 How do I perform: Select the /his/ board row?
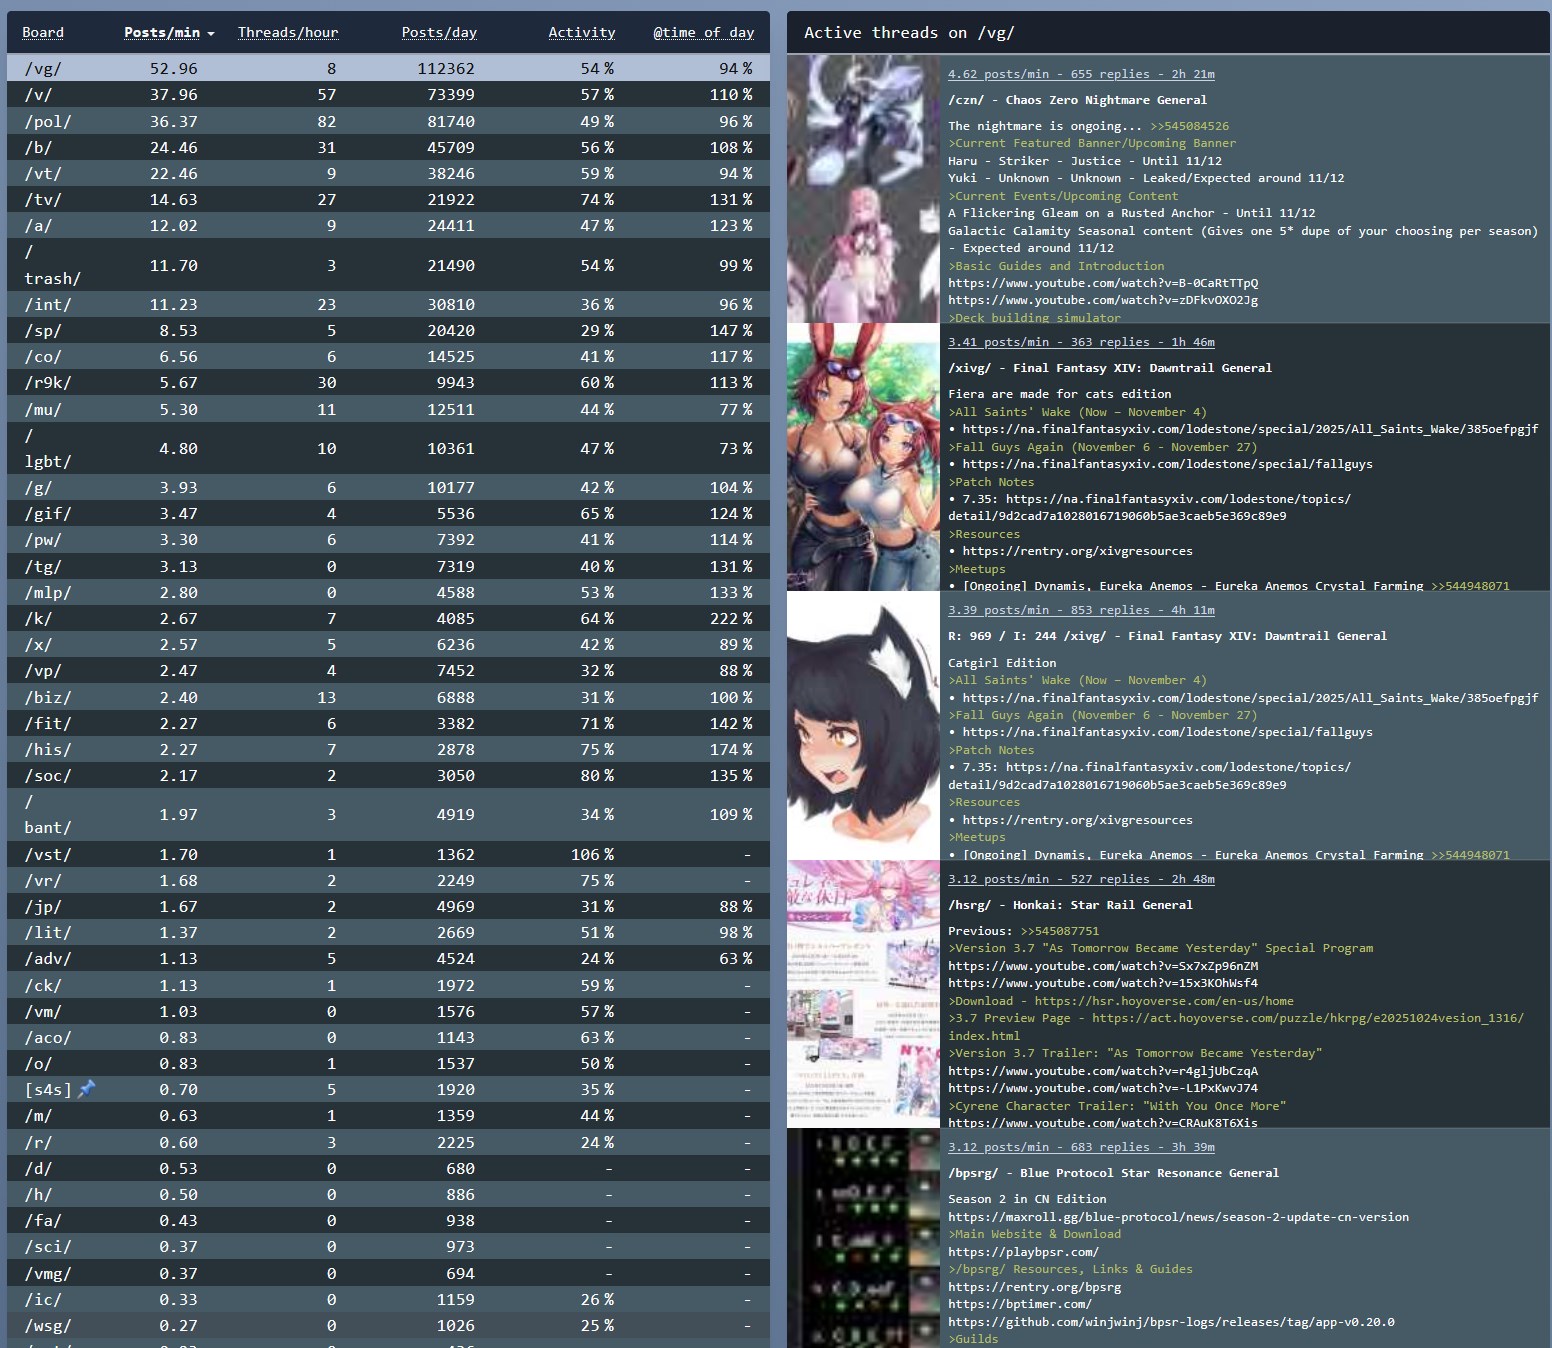point(388,749)
